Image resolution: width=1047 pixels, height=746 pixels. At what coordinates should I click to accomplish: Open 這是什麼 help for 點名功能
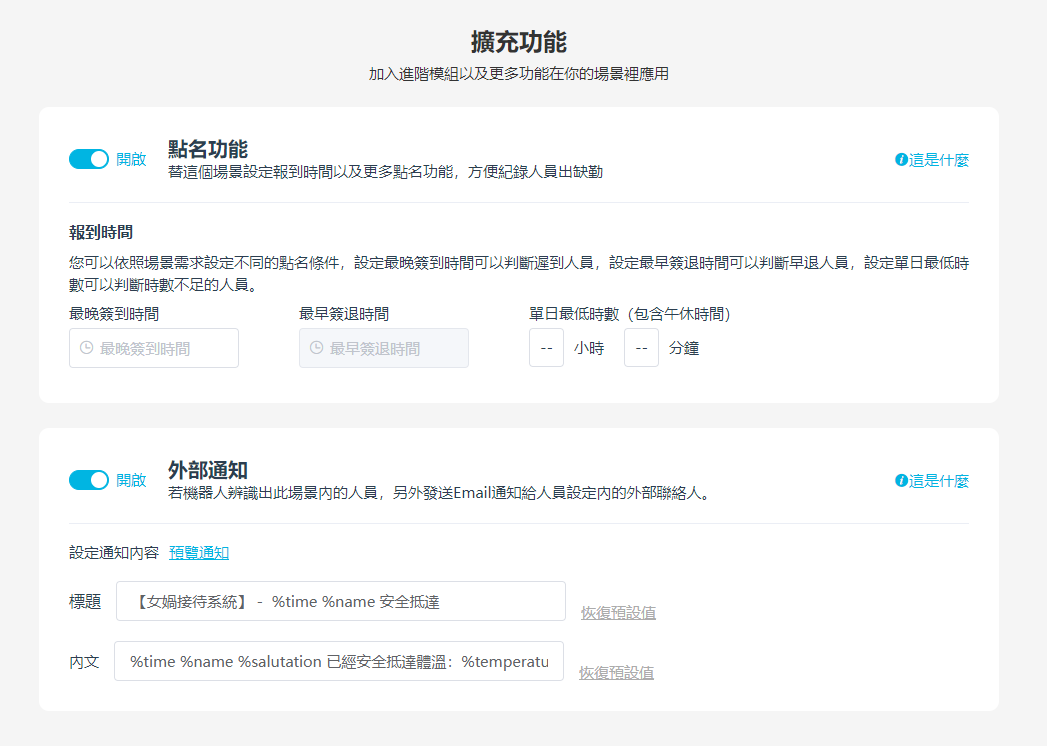(x=938, y=160)
